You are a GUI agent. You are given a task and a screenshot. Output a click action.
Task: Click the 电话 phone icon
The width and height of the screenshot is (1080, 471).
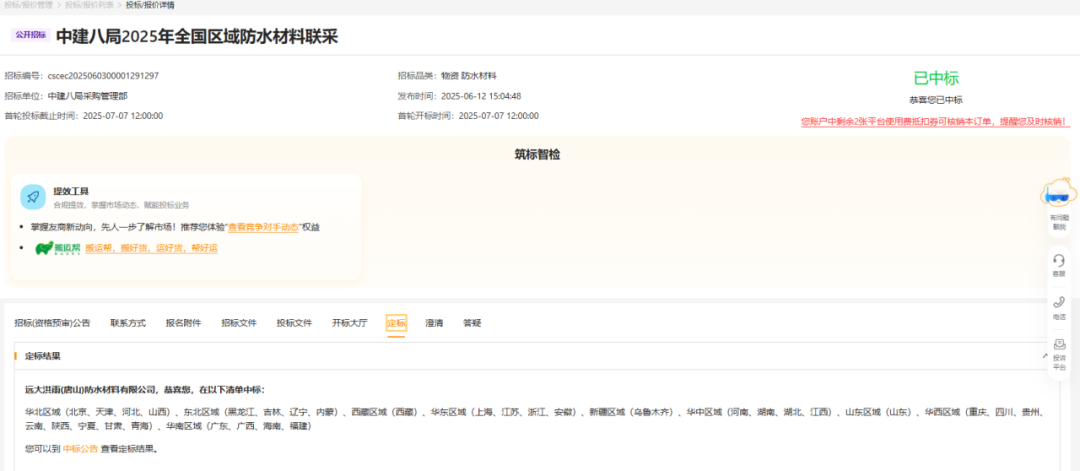click(1059, 302)
